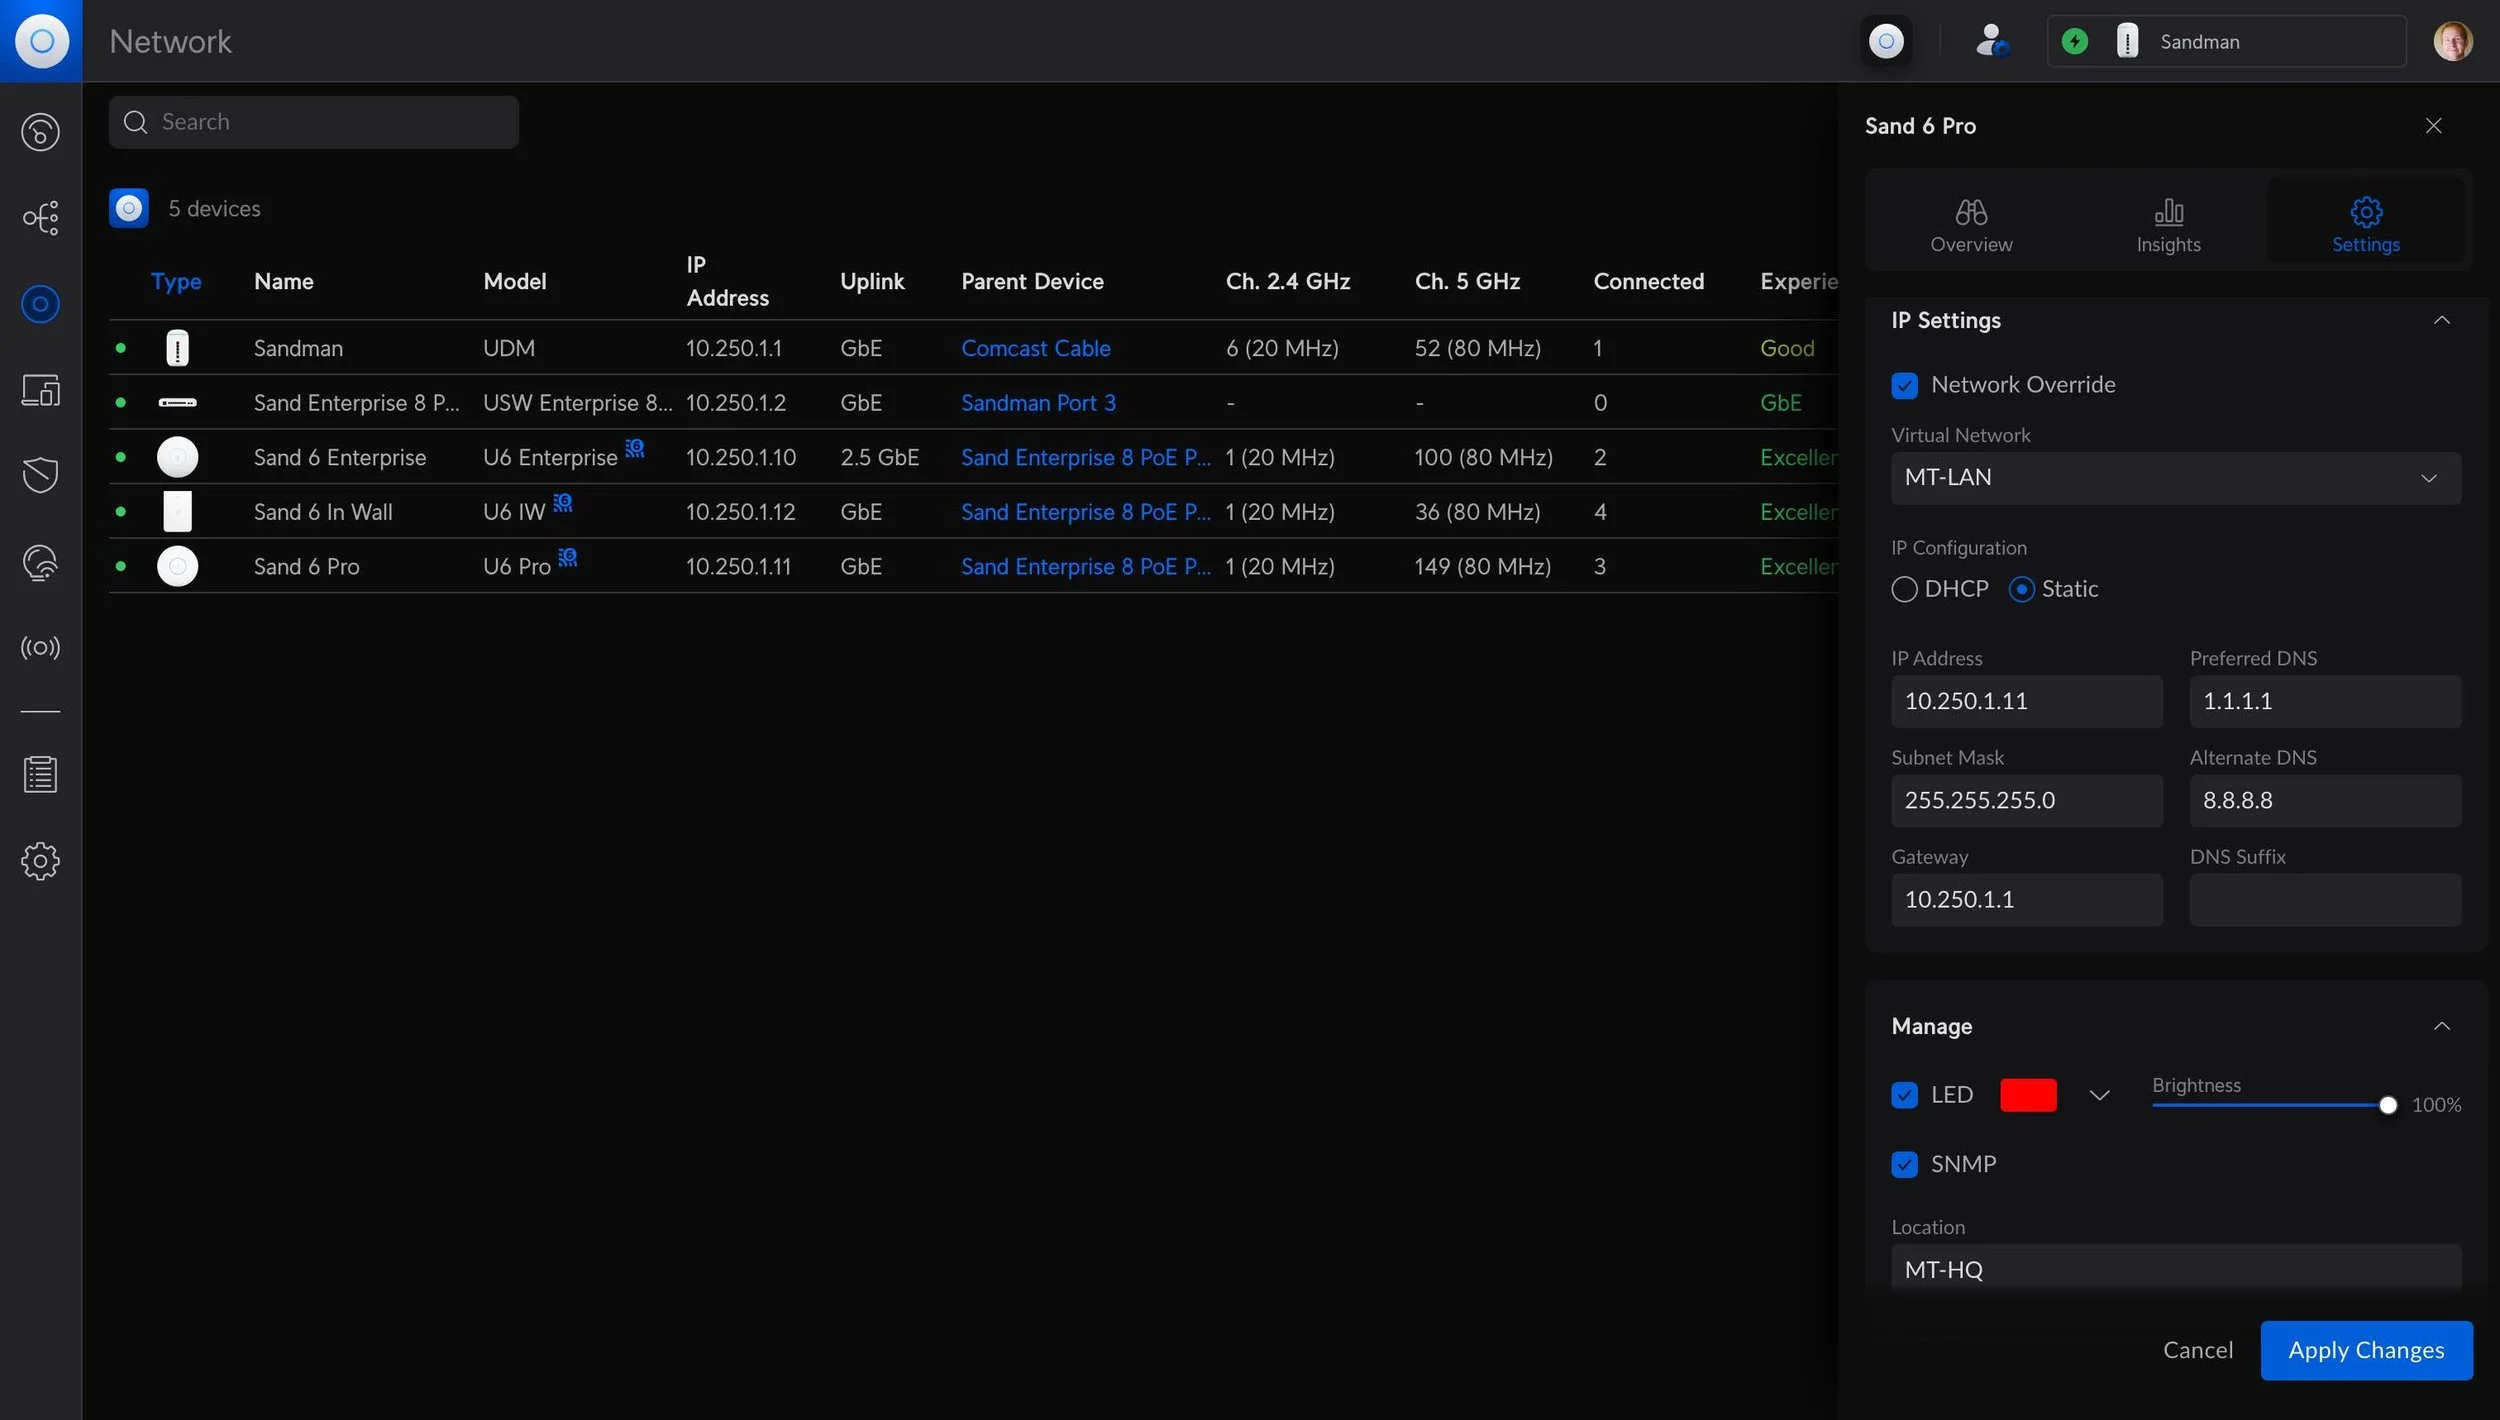The image size is (2500, 1420).
Task: Open the Client Devices sidebar icon
Action: (40, 390)
